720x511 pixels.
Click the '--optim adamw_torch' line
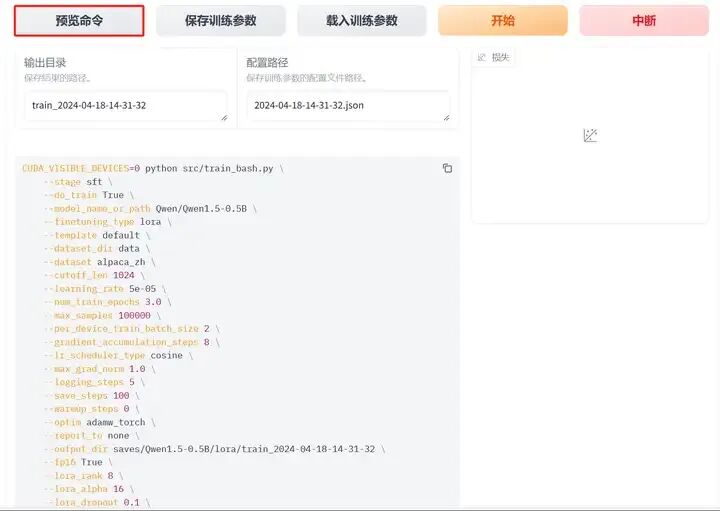(x=100, y=422)
